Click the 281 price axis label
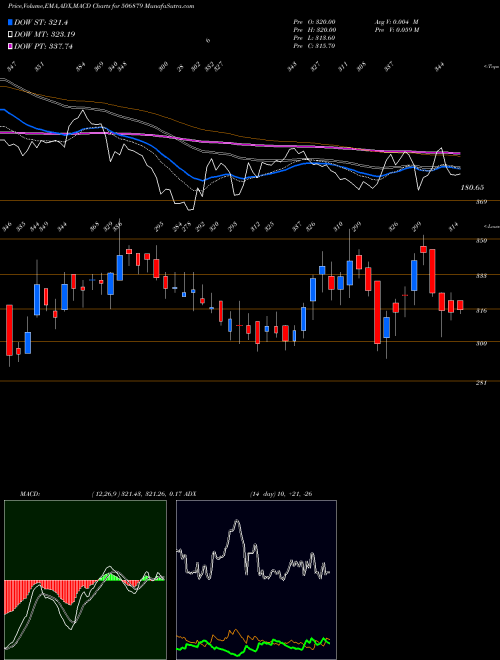500x660 pixels. (x=481, y=383)
